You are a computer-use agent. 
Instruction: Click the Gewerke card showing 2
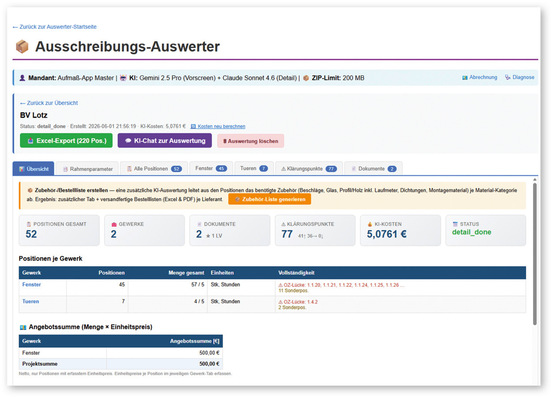145,230
